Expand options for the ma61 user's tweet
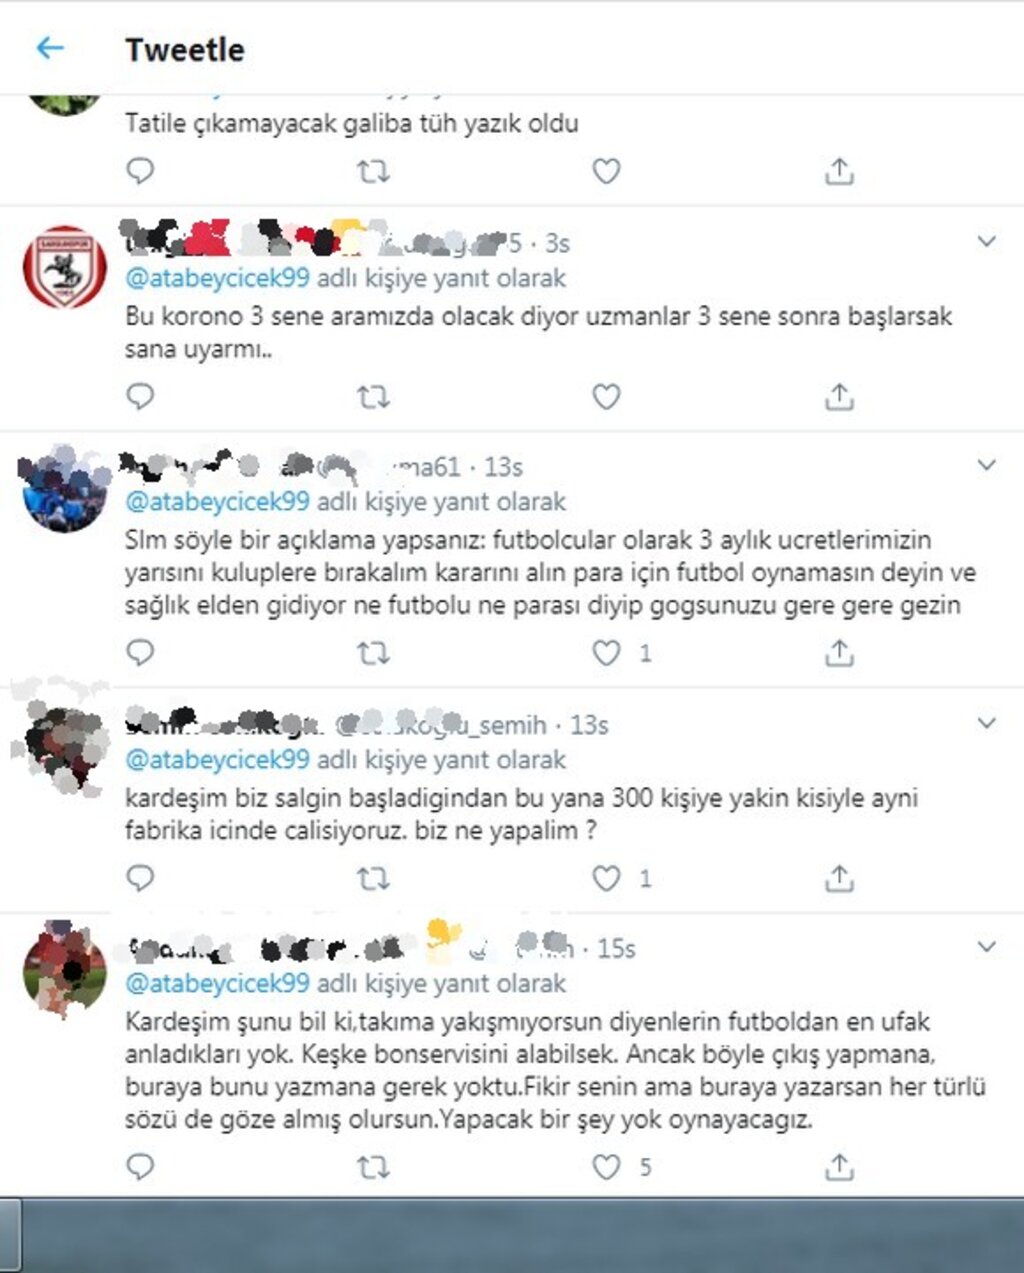Image resolution: width=1024 pixels, height=1273 pixels. tap(987, 466)
